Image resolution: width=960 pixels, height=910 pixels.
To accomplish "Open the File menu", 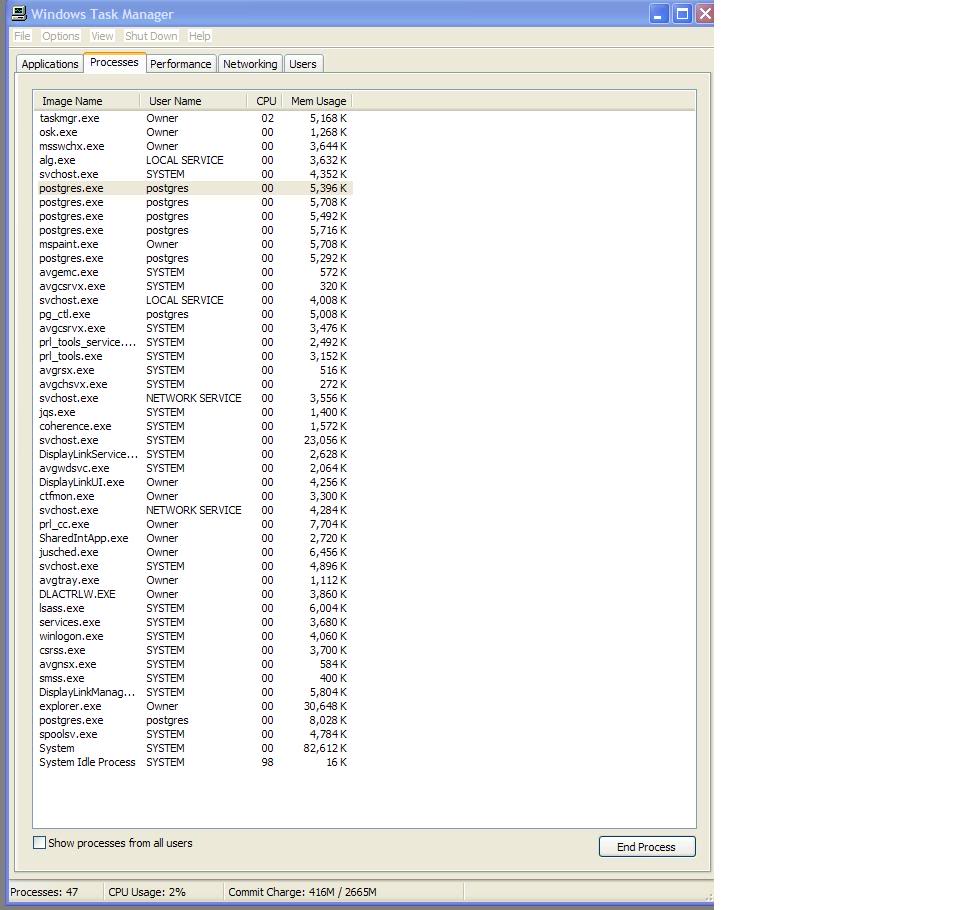I will pos(22,36).
